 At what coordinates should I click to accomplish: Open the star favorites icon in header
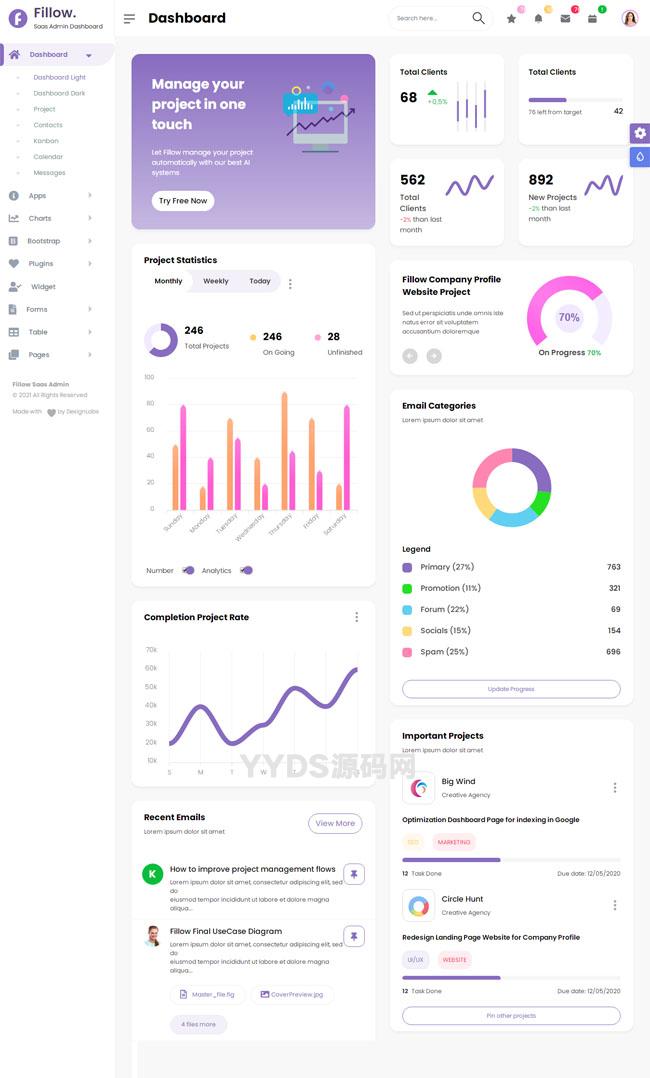click(511, 18)
